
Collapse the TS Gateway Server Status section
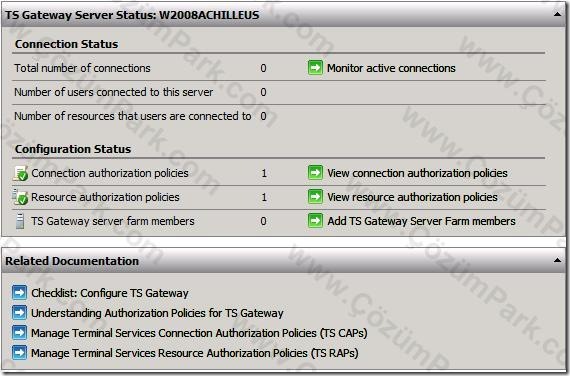coord(557,15)
